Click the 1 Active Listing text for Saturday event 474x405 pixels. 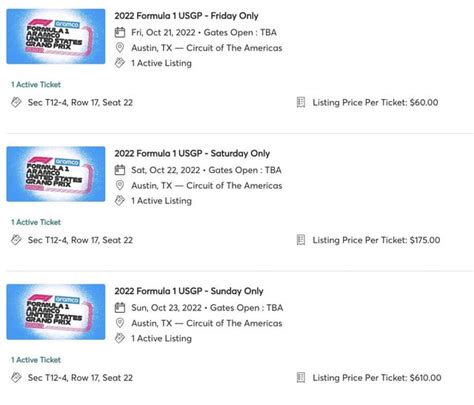click(x=161, y=201)
